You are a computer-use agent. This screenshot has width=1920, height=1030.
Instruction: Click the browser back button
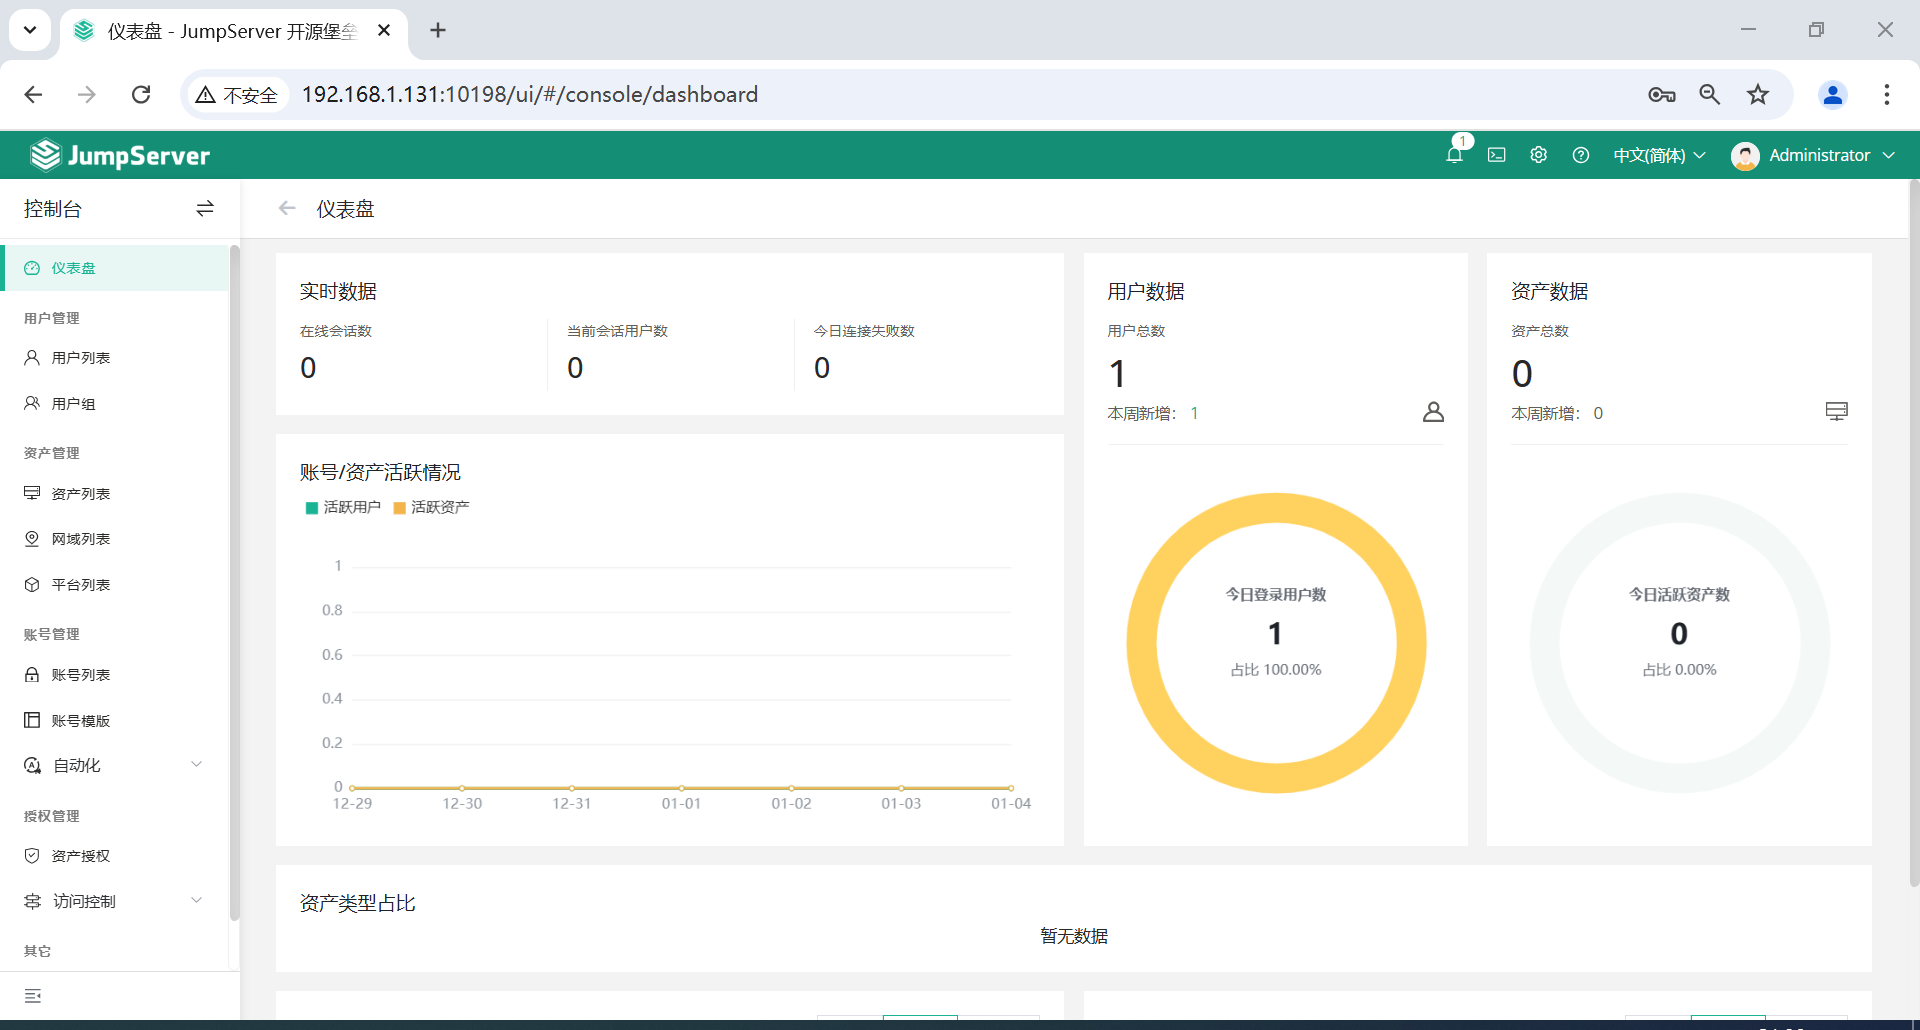coord(33,94)
